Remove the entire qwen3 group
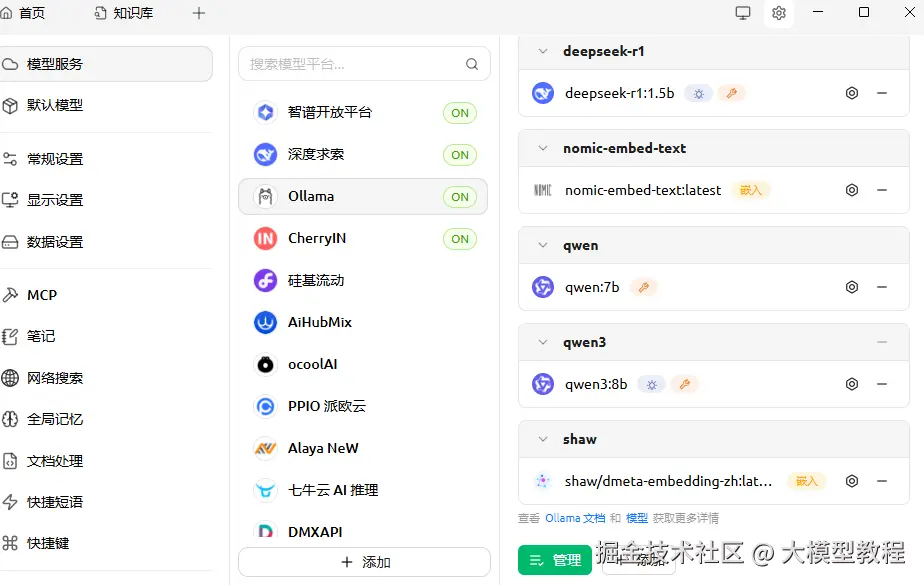 pos(882,342)
